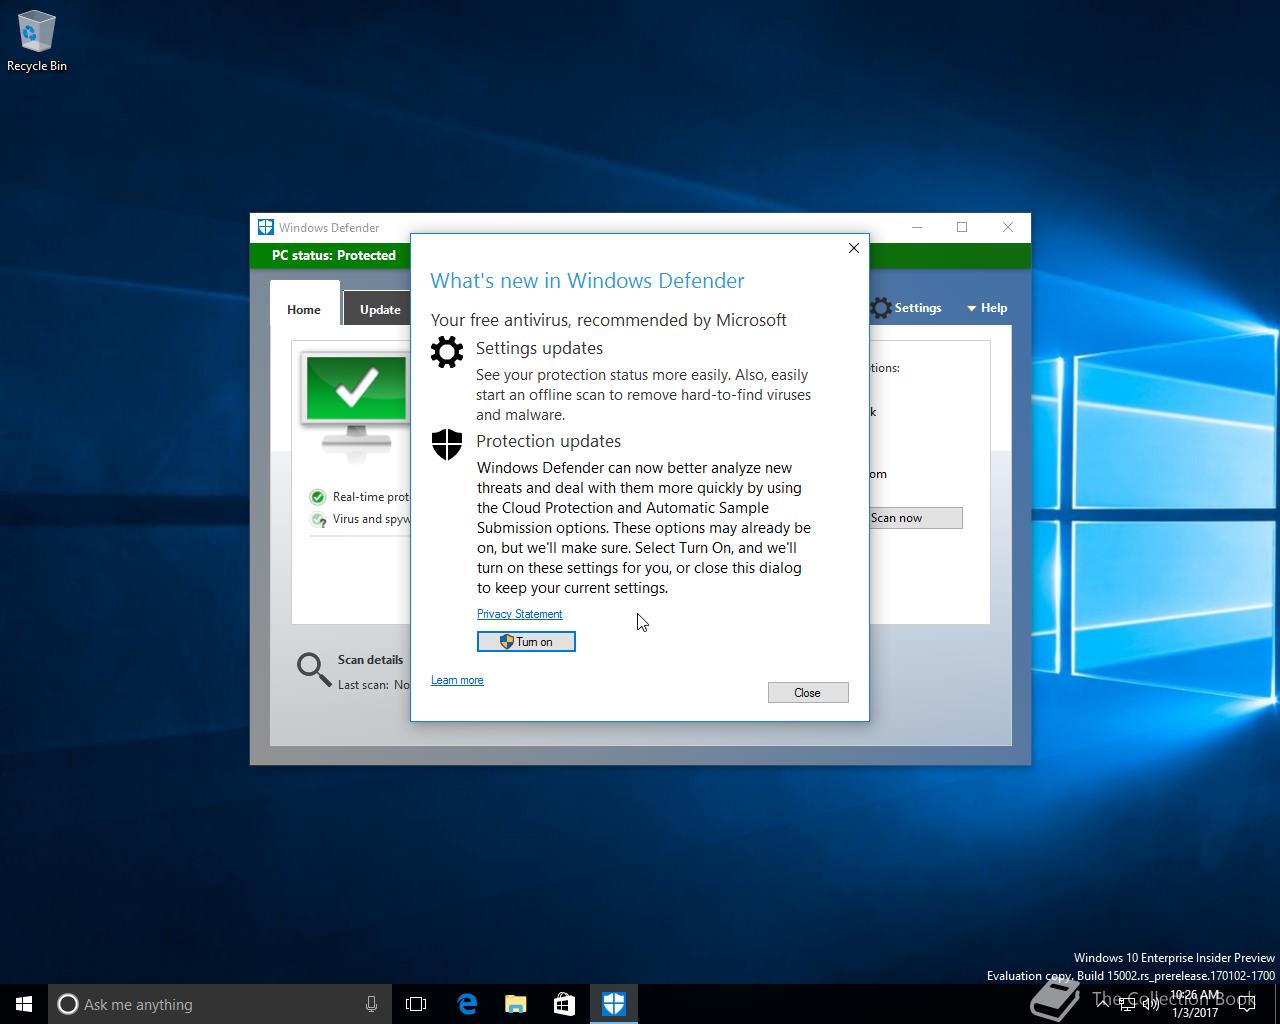
Task: Click the Virus and spyware status check icon
Action: pos(318,519)
